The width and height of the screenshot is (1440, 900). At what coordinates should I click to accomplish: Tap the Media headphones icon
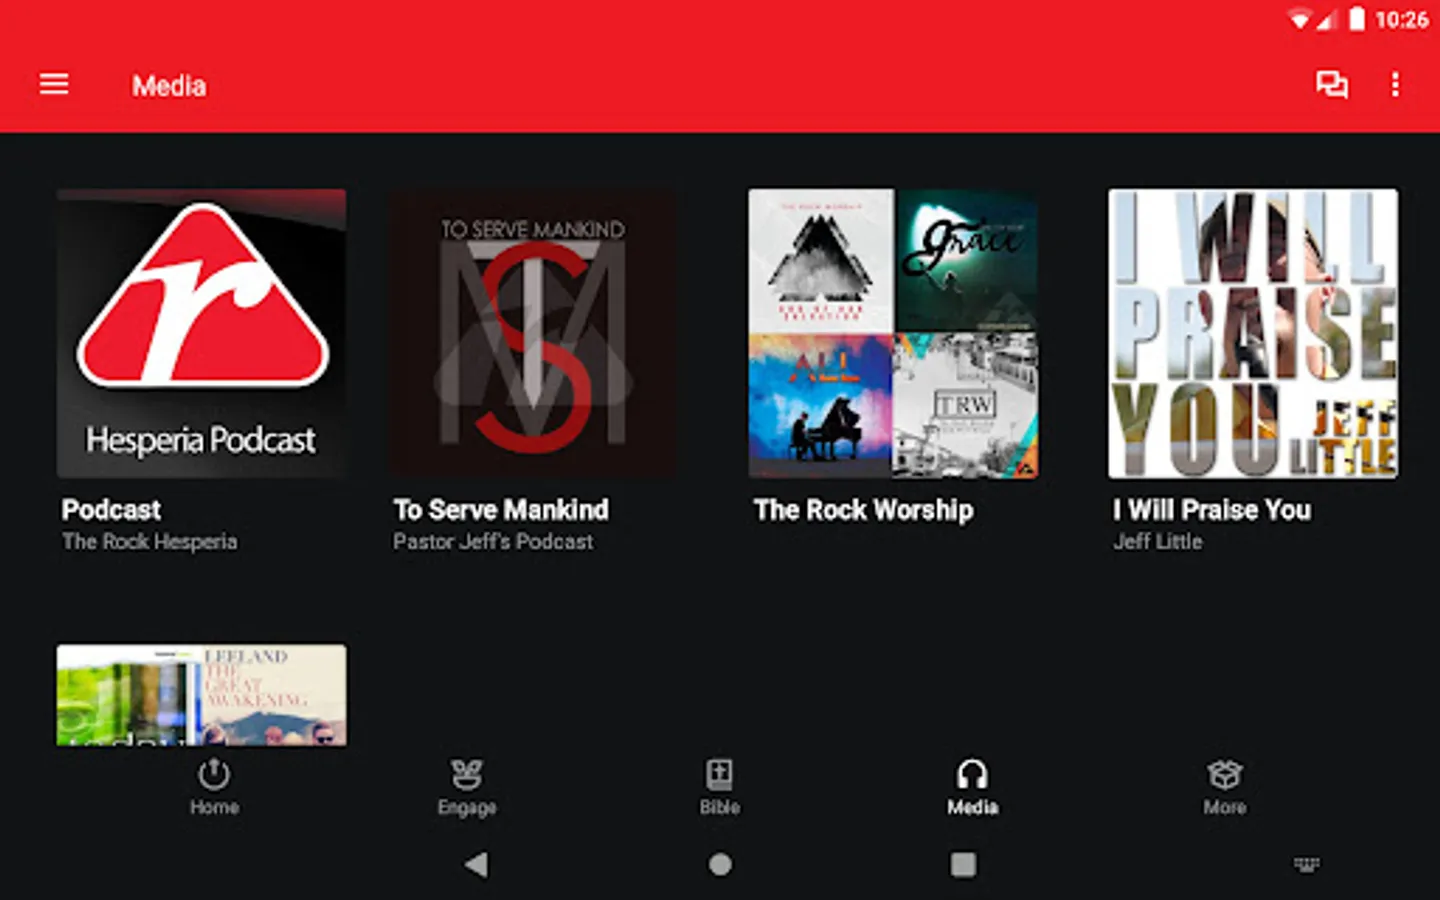[972, 774]
